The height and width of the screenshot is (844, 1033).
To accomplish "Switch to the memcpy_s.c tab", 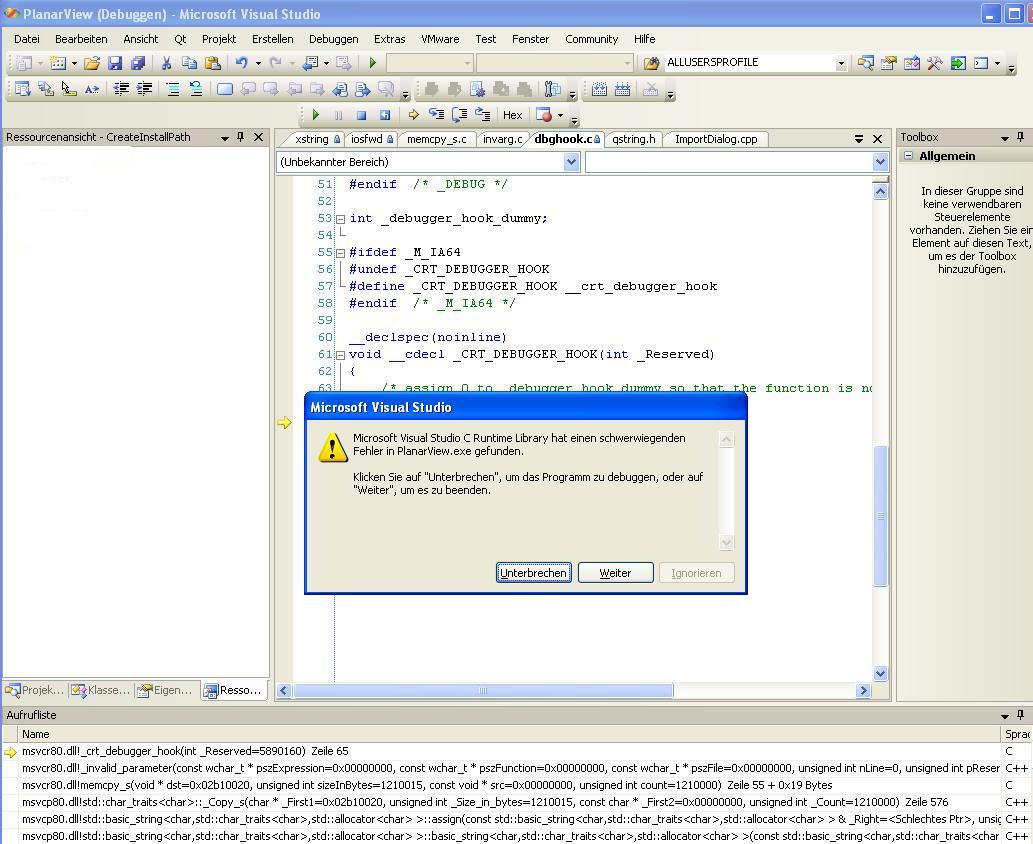I will click(436, 139).
